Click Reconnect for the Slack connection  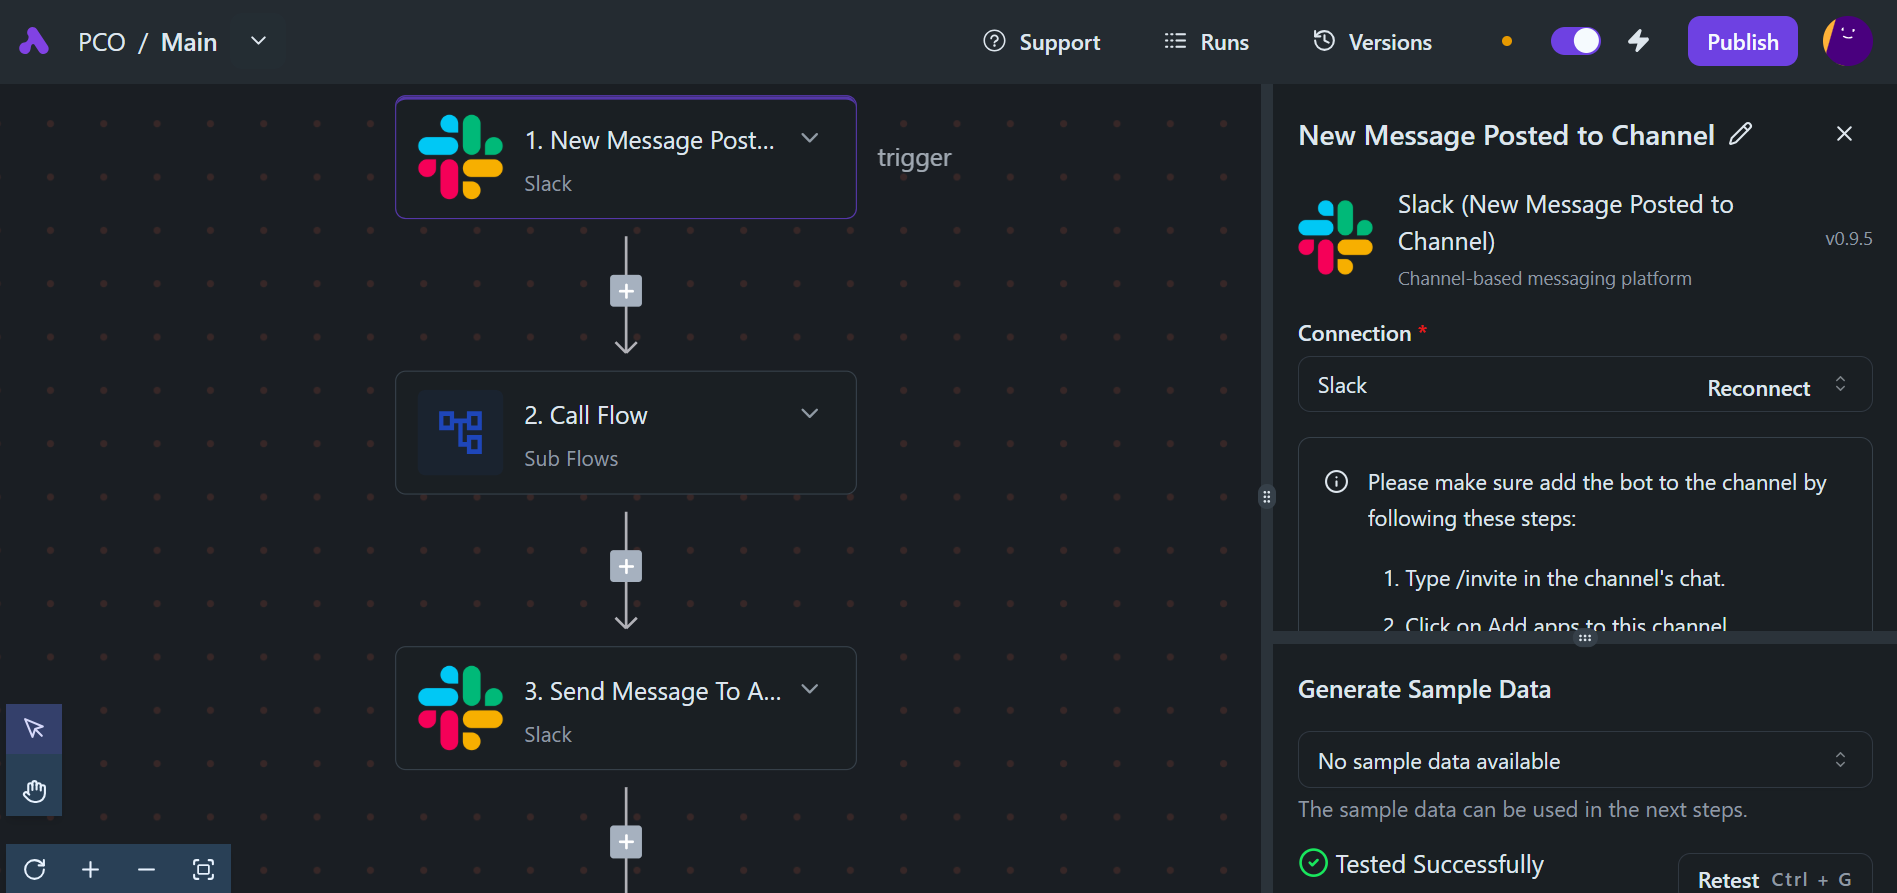pos(1758,388)
